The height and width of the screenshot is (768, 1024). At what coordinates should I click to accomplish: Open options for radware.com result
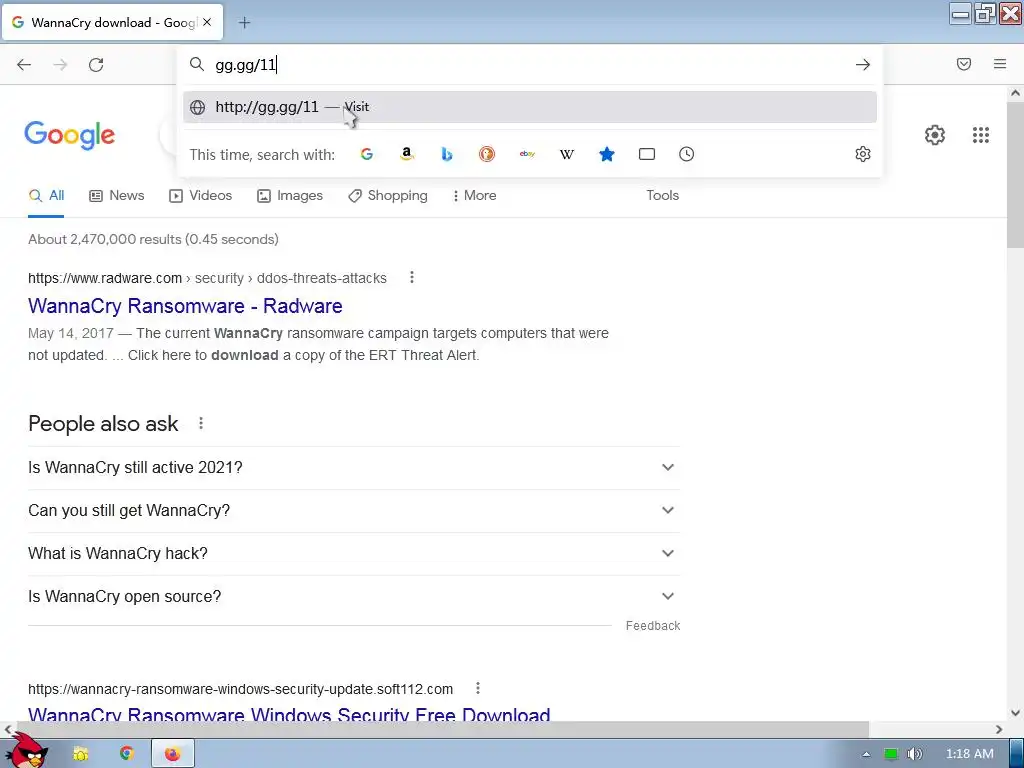coord(411,278)
